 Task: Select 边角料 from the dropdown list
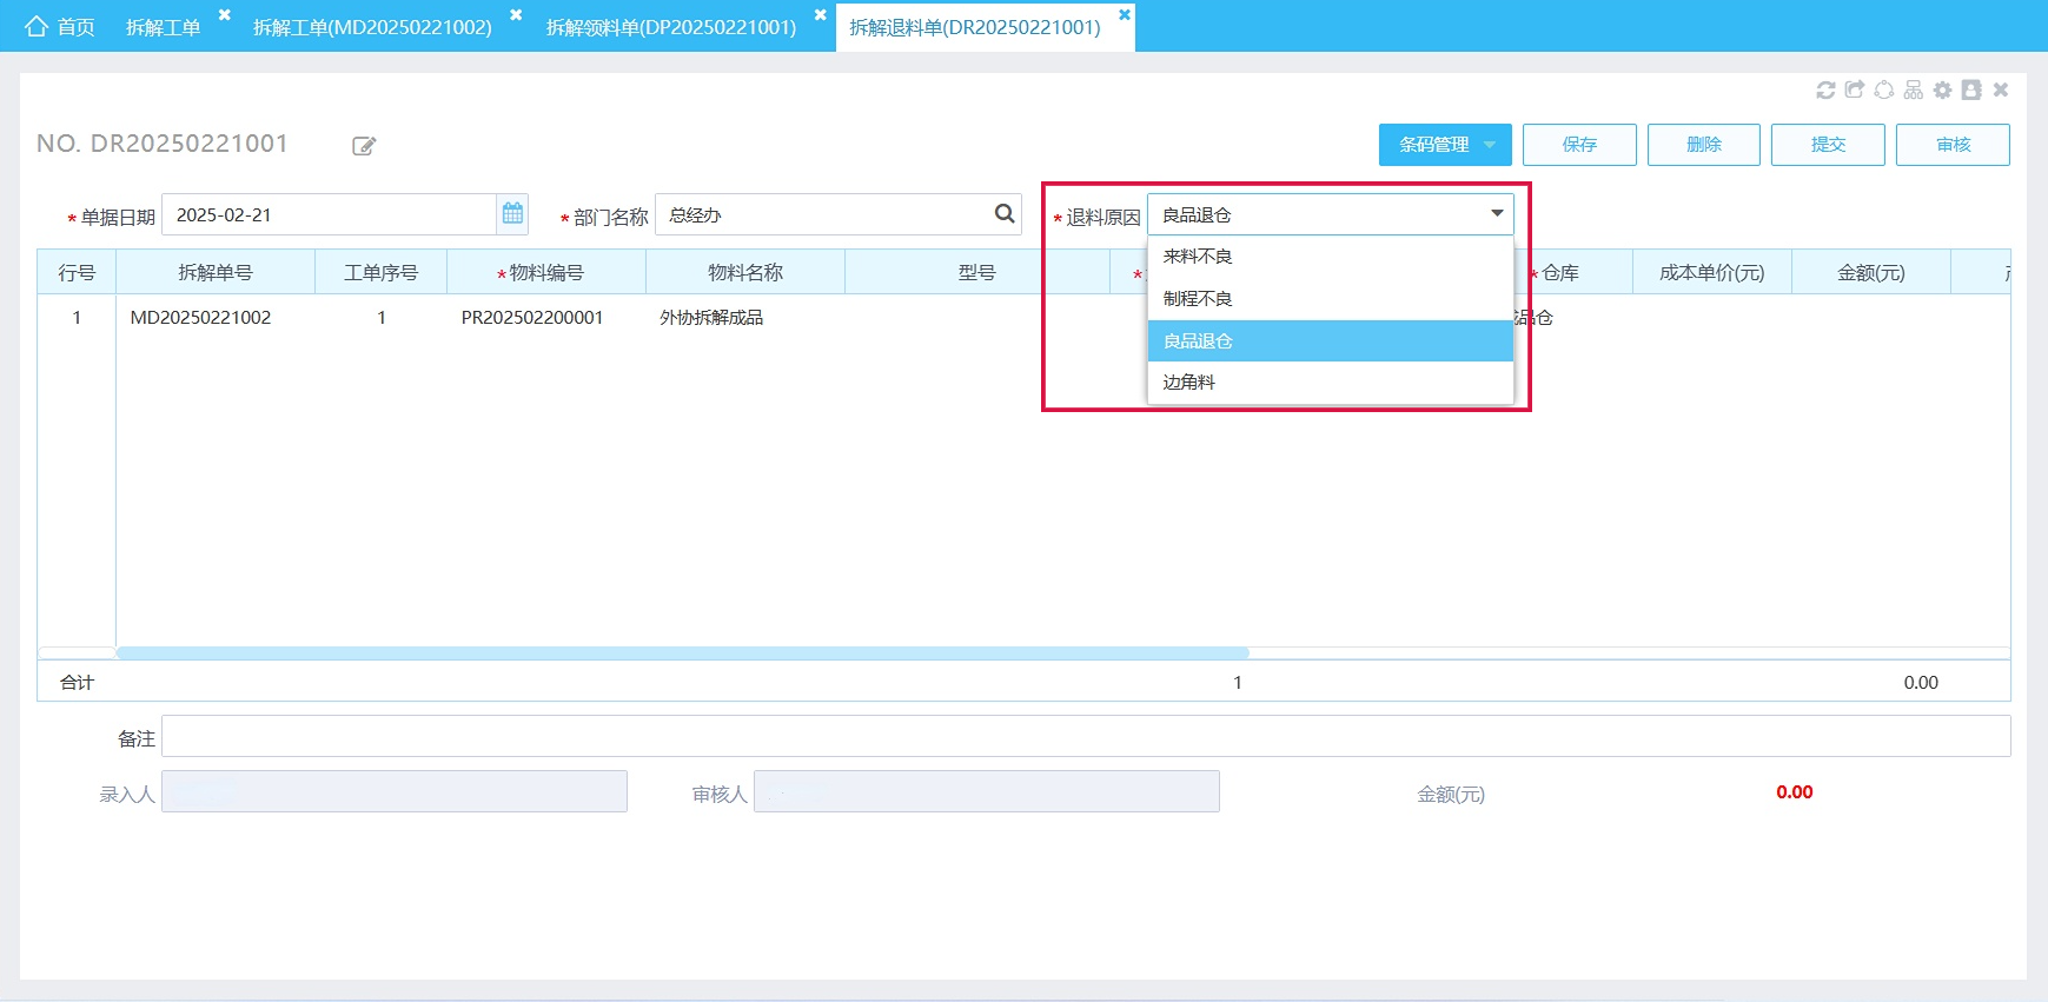[1330, 382]
